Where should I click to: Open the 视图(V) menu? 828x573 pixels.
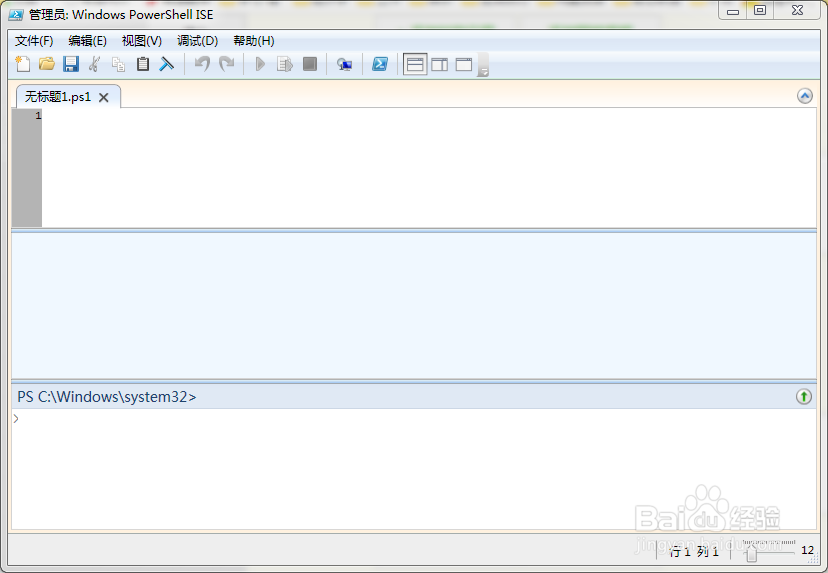pos(142,41)
